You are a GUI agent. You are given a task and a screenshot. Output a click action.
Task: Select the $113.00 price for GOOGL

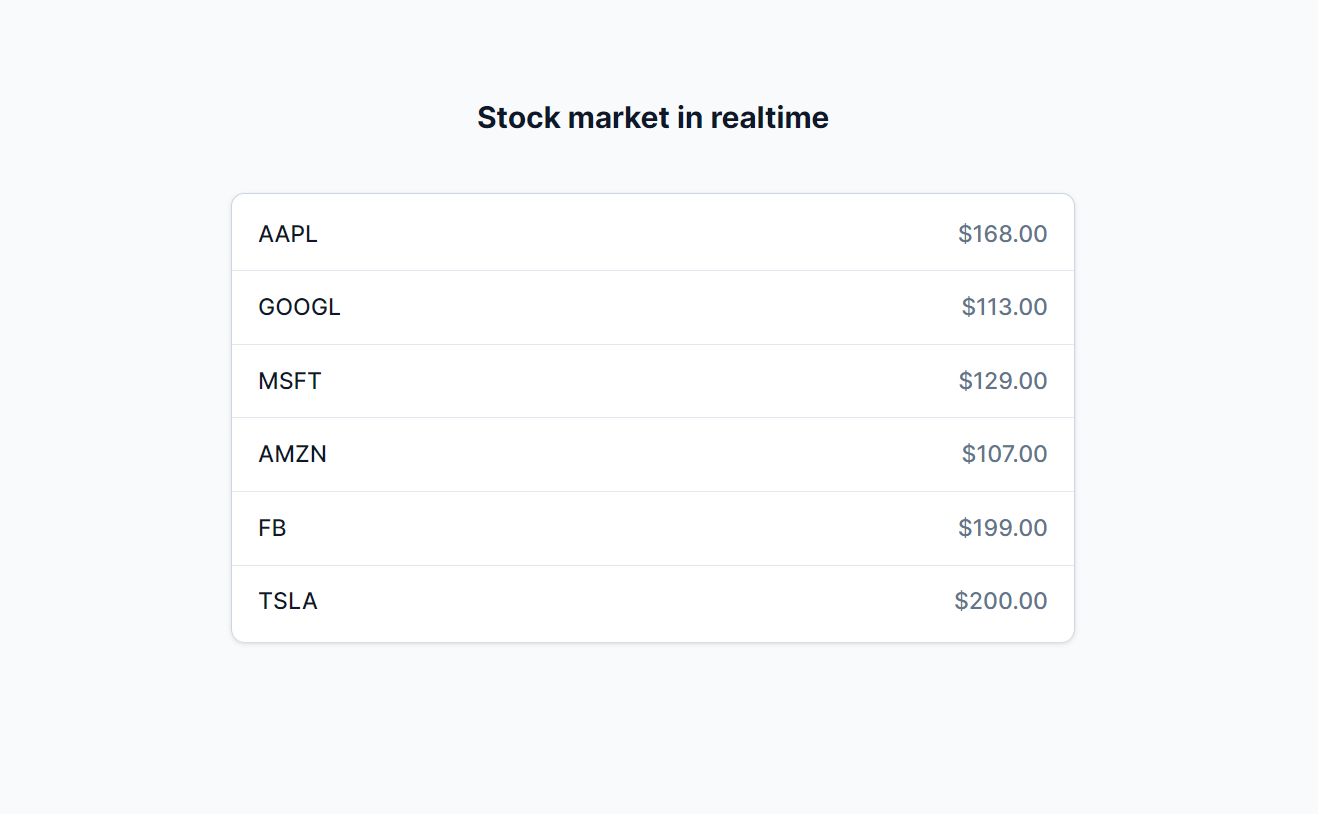[1004, 307]
